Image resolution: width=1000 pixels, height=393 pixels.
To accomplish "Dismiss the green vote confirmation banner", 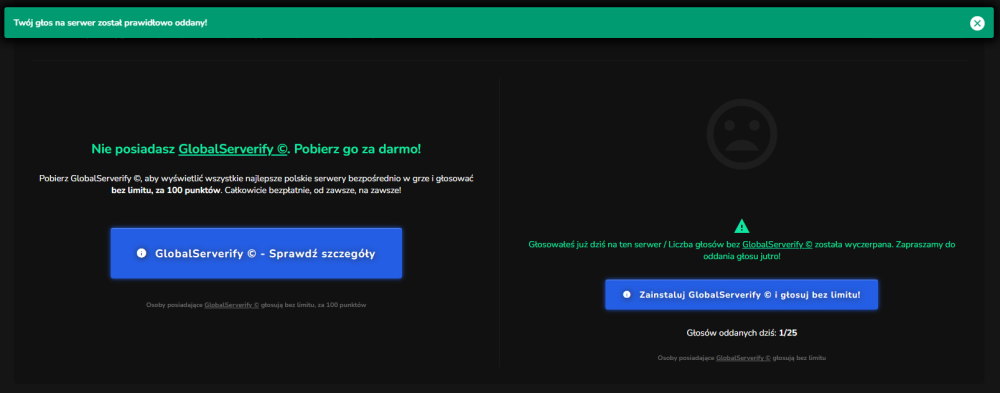I will [x=977, y=23].
